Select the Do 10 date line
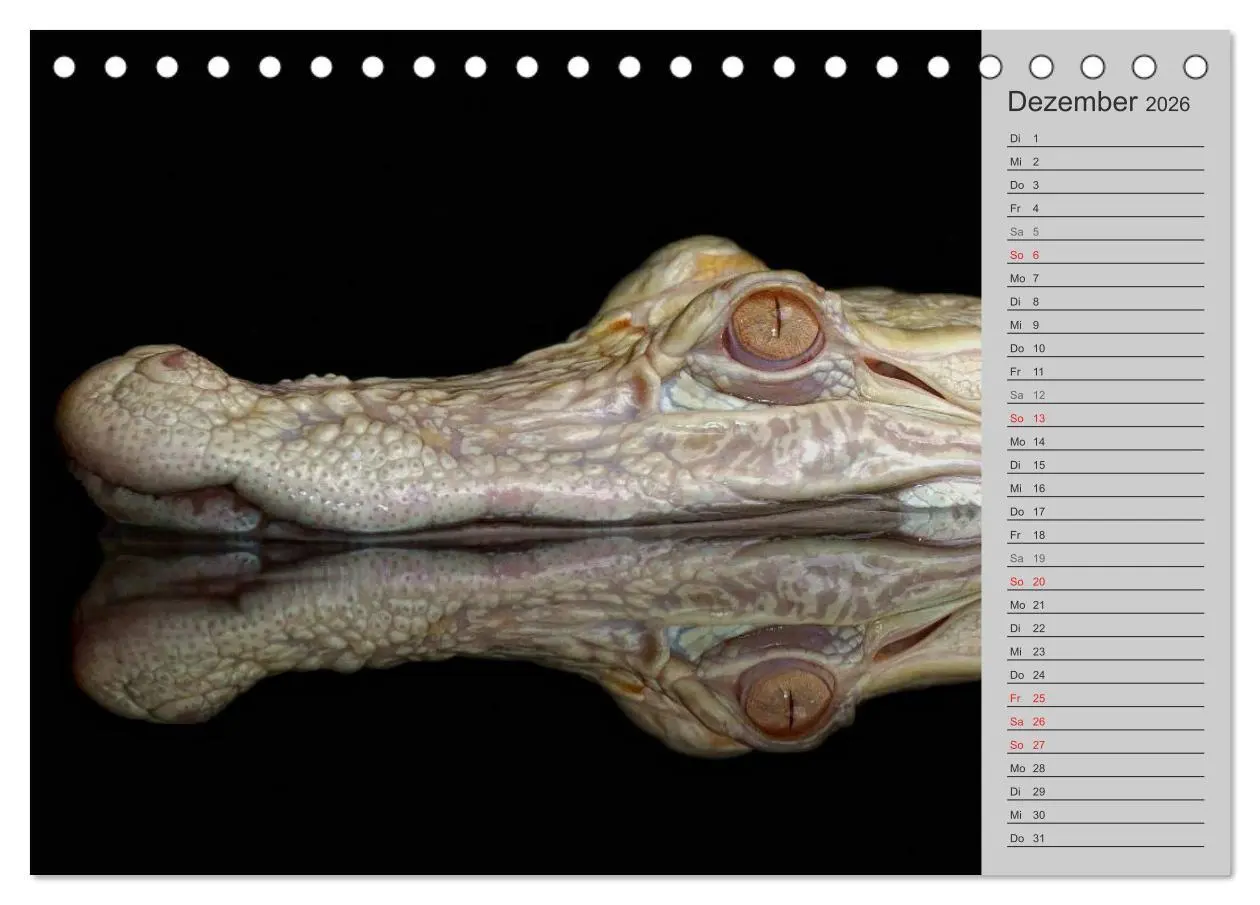The width and height of the screenshot is (1260, 905). click(1105, 349)
